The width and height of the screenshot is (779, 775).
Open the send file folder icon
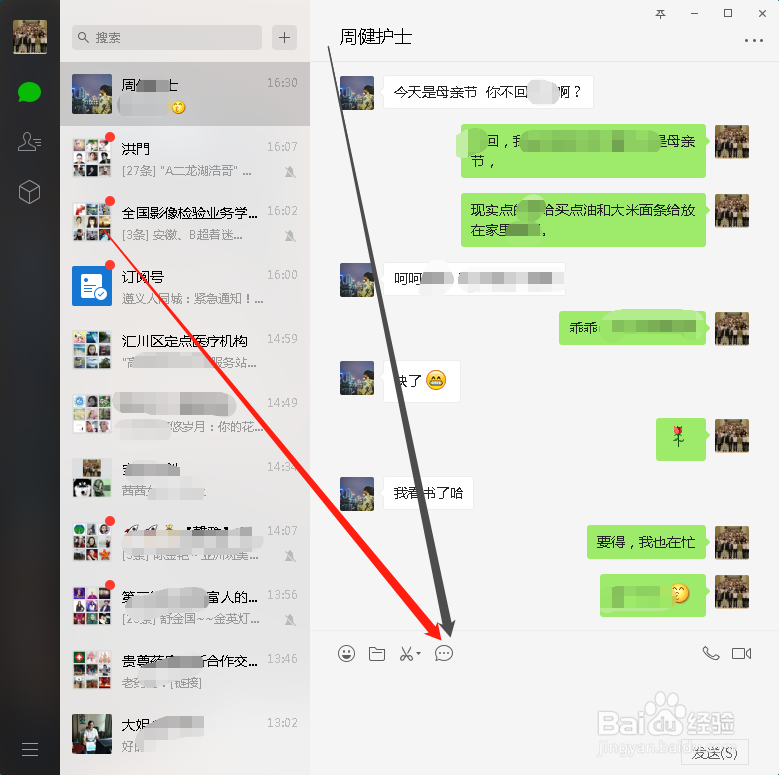(377, 653)
